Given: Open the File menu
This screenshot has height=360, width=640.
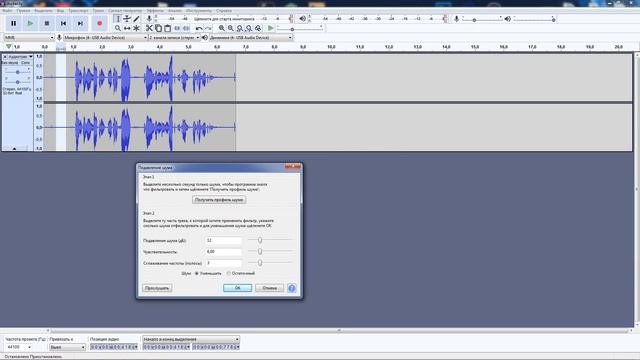Looking at the screenshot, I should (7, 11).
